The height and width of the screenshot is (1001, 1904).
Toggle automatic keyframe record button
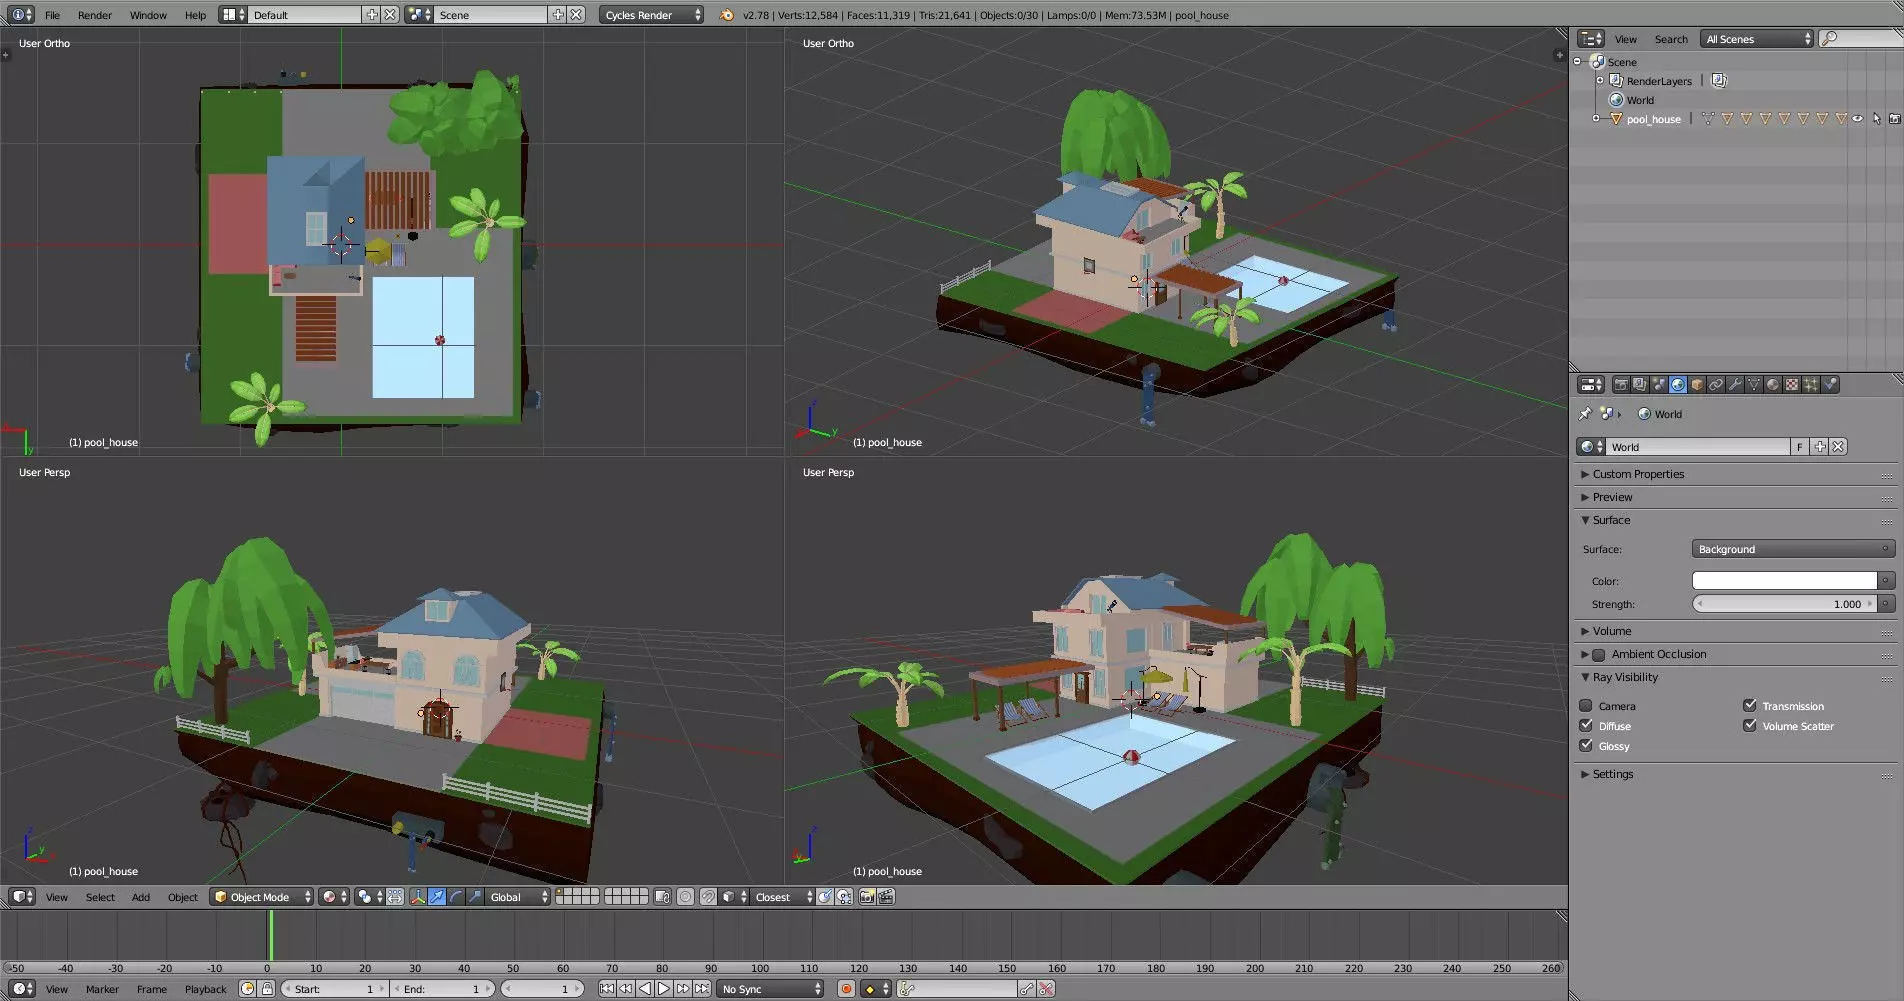point(846,989)
